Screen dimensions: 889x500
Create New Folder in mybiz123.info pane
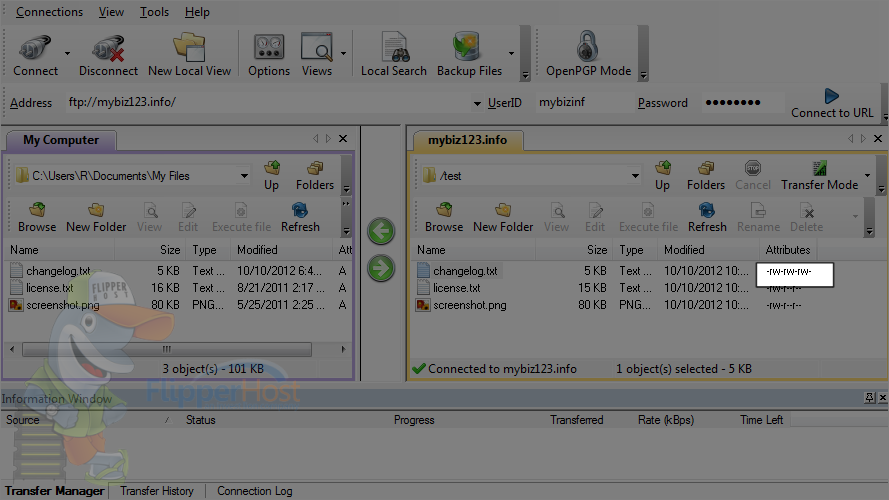coord(503,218)
